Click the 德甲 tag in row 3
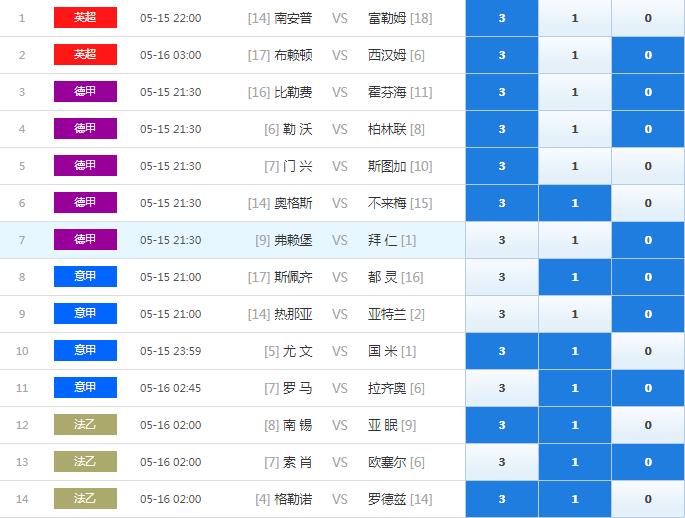This screenshot has width=685, height=518. coord(85,92)
